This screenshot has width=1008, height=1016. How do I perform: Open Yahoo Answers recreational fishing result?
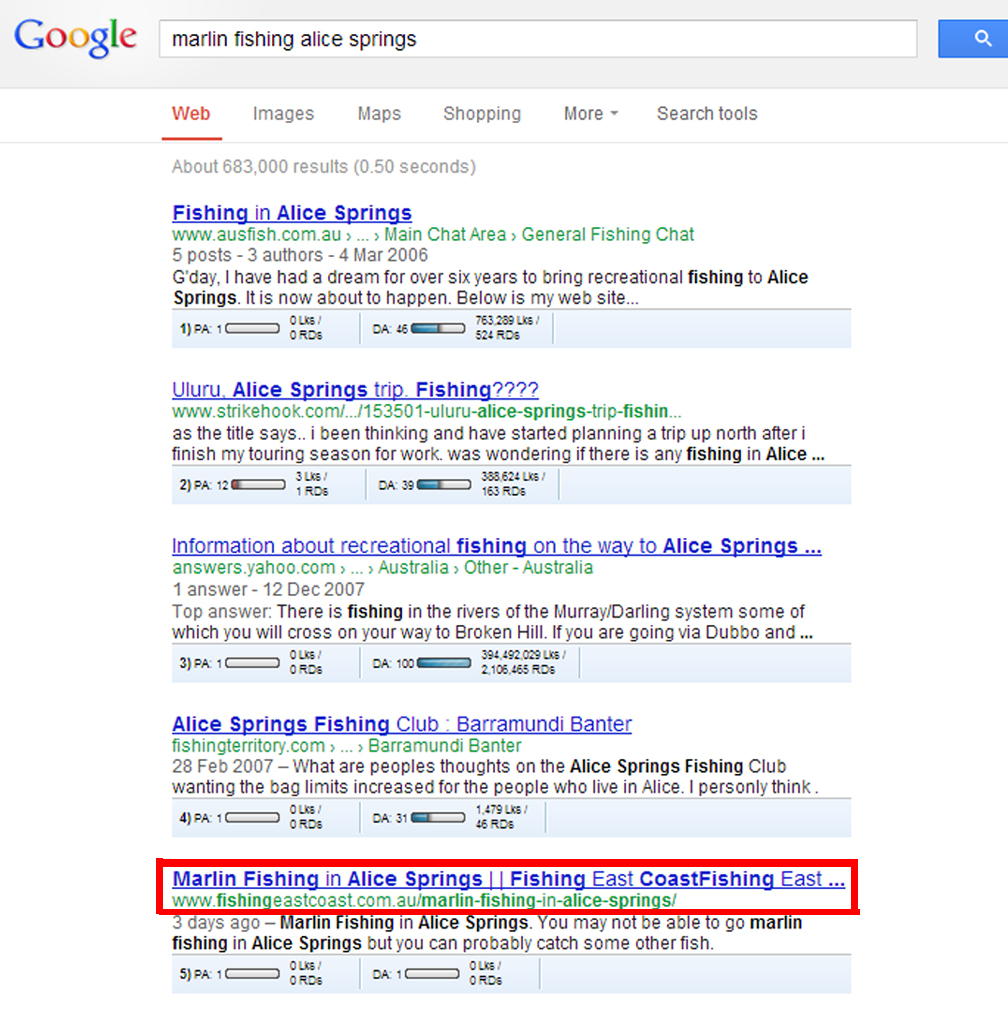(x=496, y=546)
